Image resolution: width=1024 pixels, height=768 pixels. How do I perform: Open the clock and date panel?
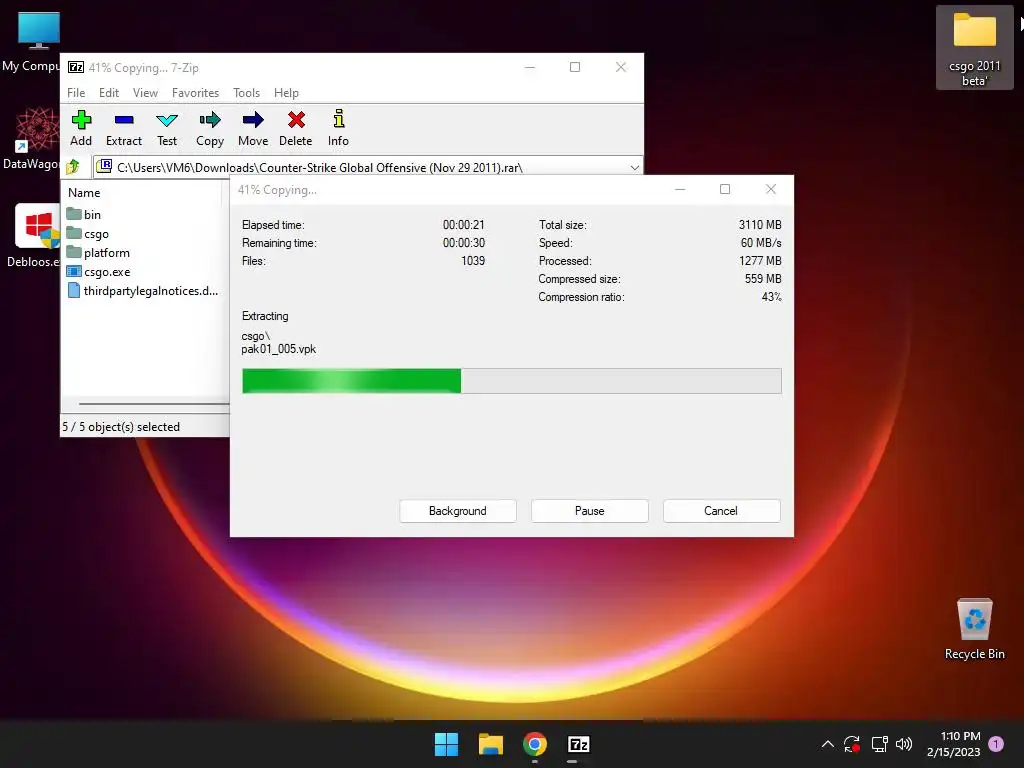click(x=953, y=744)
